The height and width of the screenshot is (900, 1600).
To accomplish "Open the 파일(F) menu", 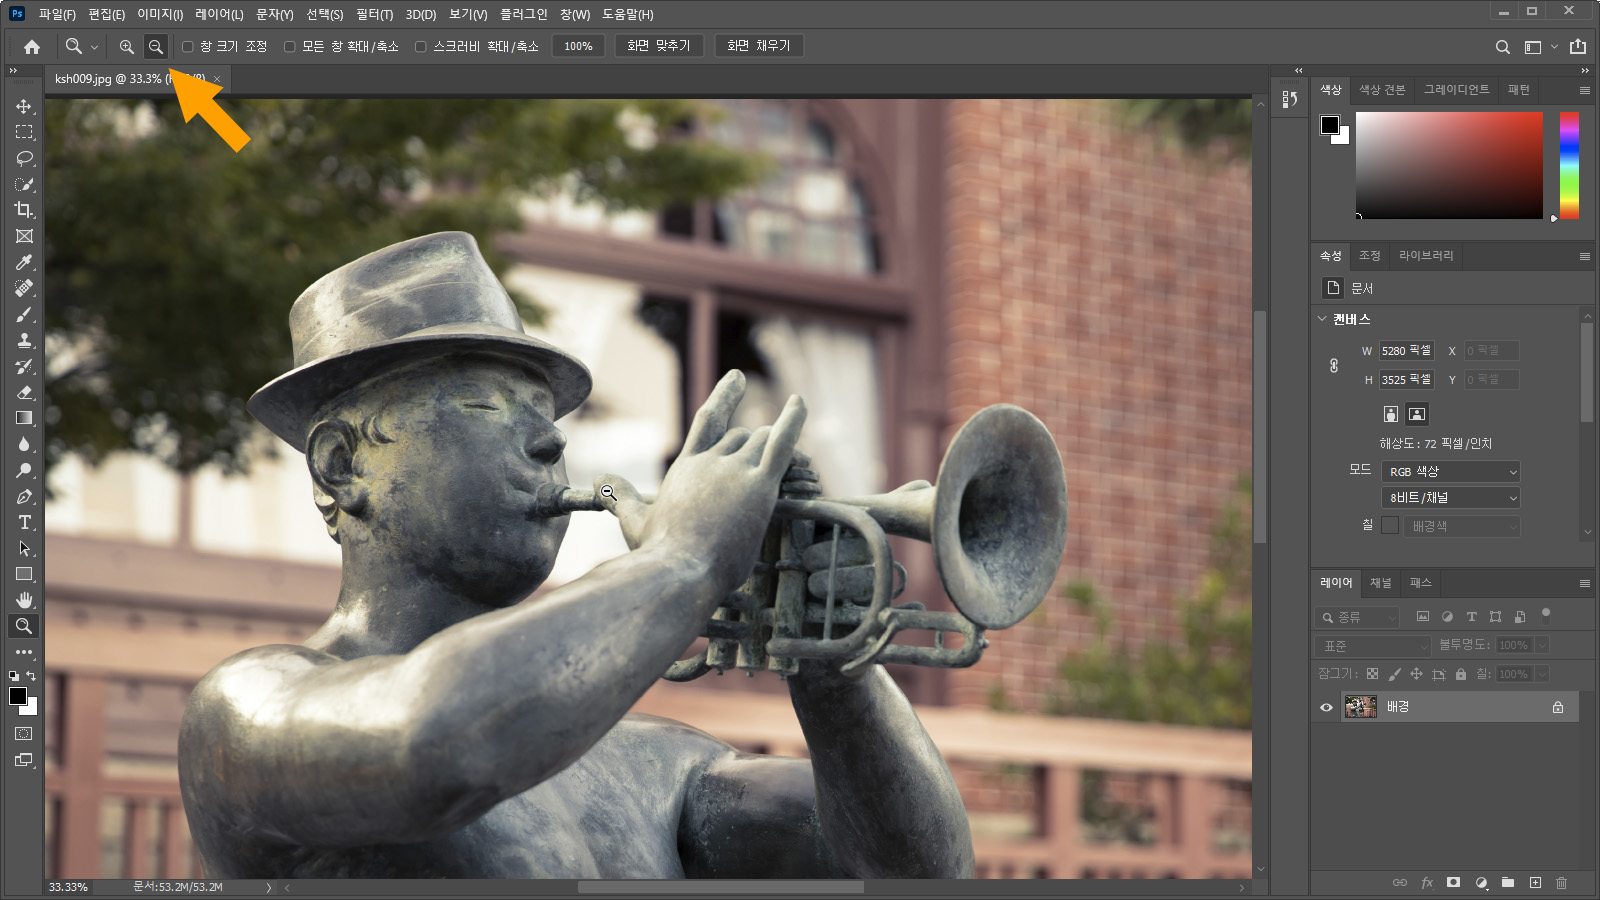I will coord(57,14).
